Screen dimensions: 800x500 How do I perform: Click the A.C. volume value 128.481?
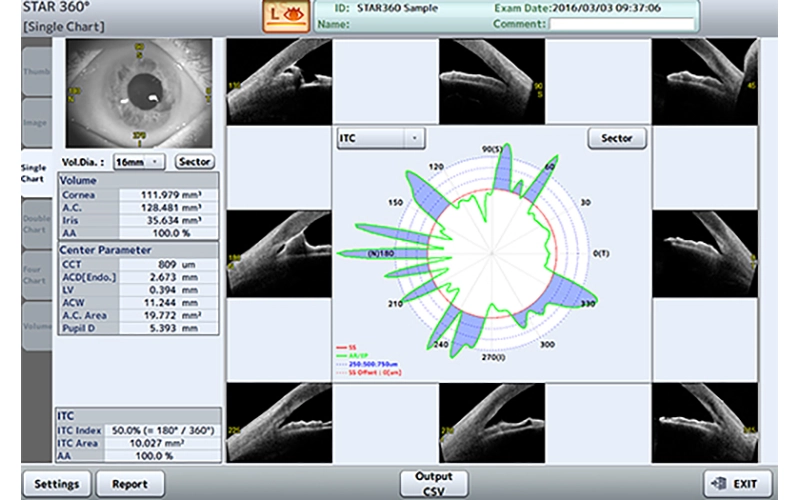(x=171, y=208)
